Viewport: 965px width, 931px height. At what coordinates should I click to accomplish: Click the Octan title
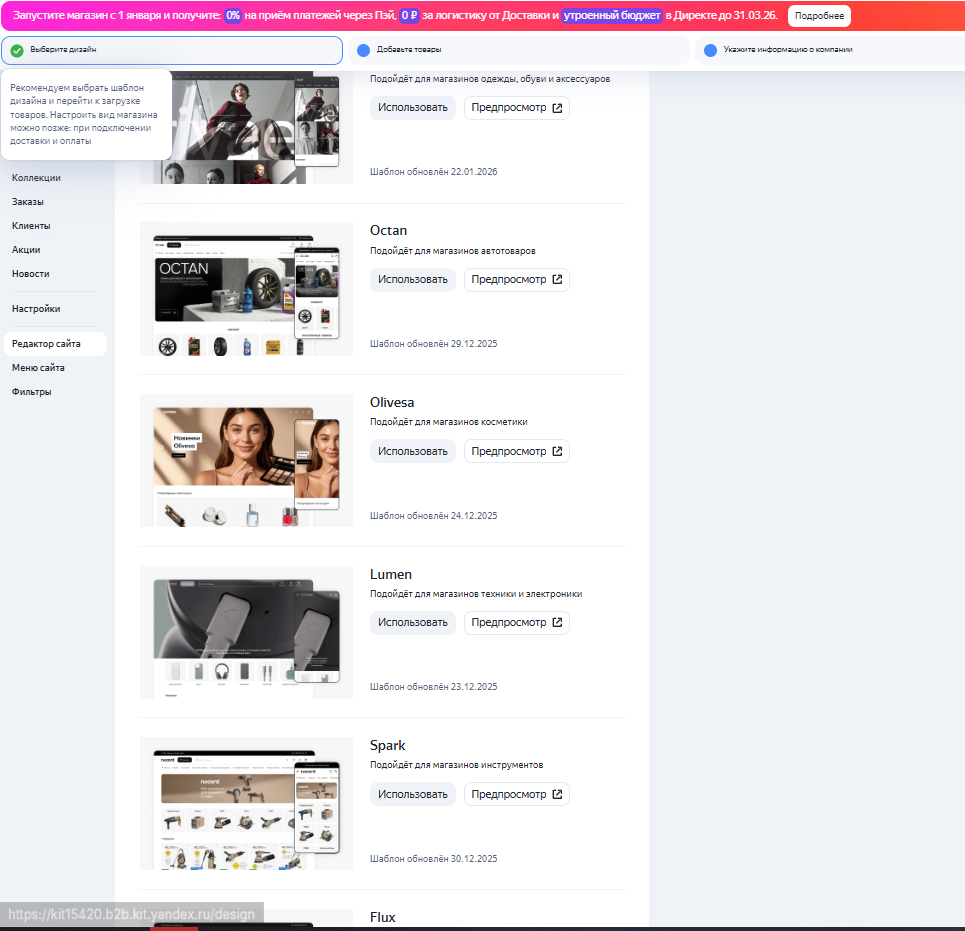click(x=388, y=231)
